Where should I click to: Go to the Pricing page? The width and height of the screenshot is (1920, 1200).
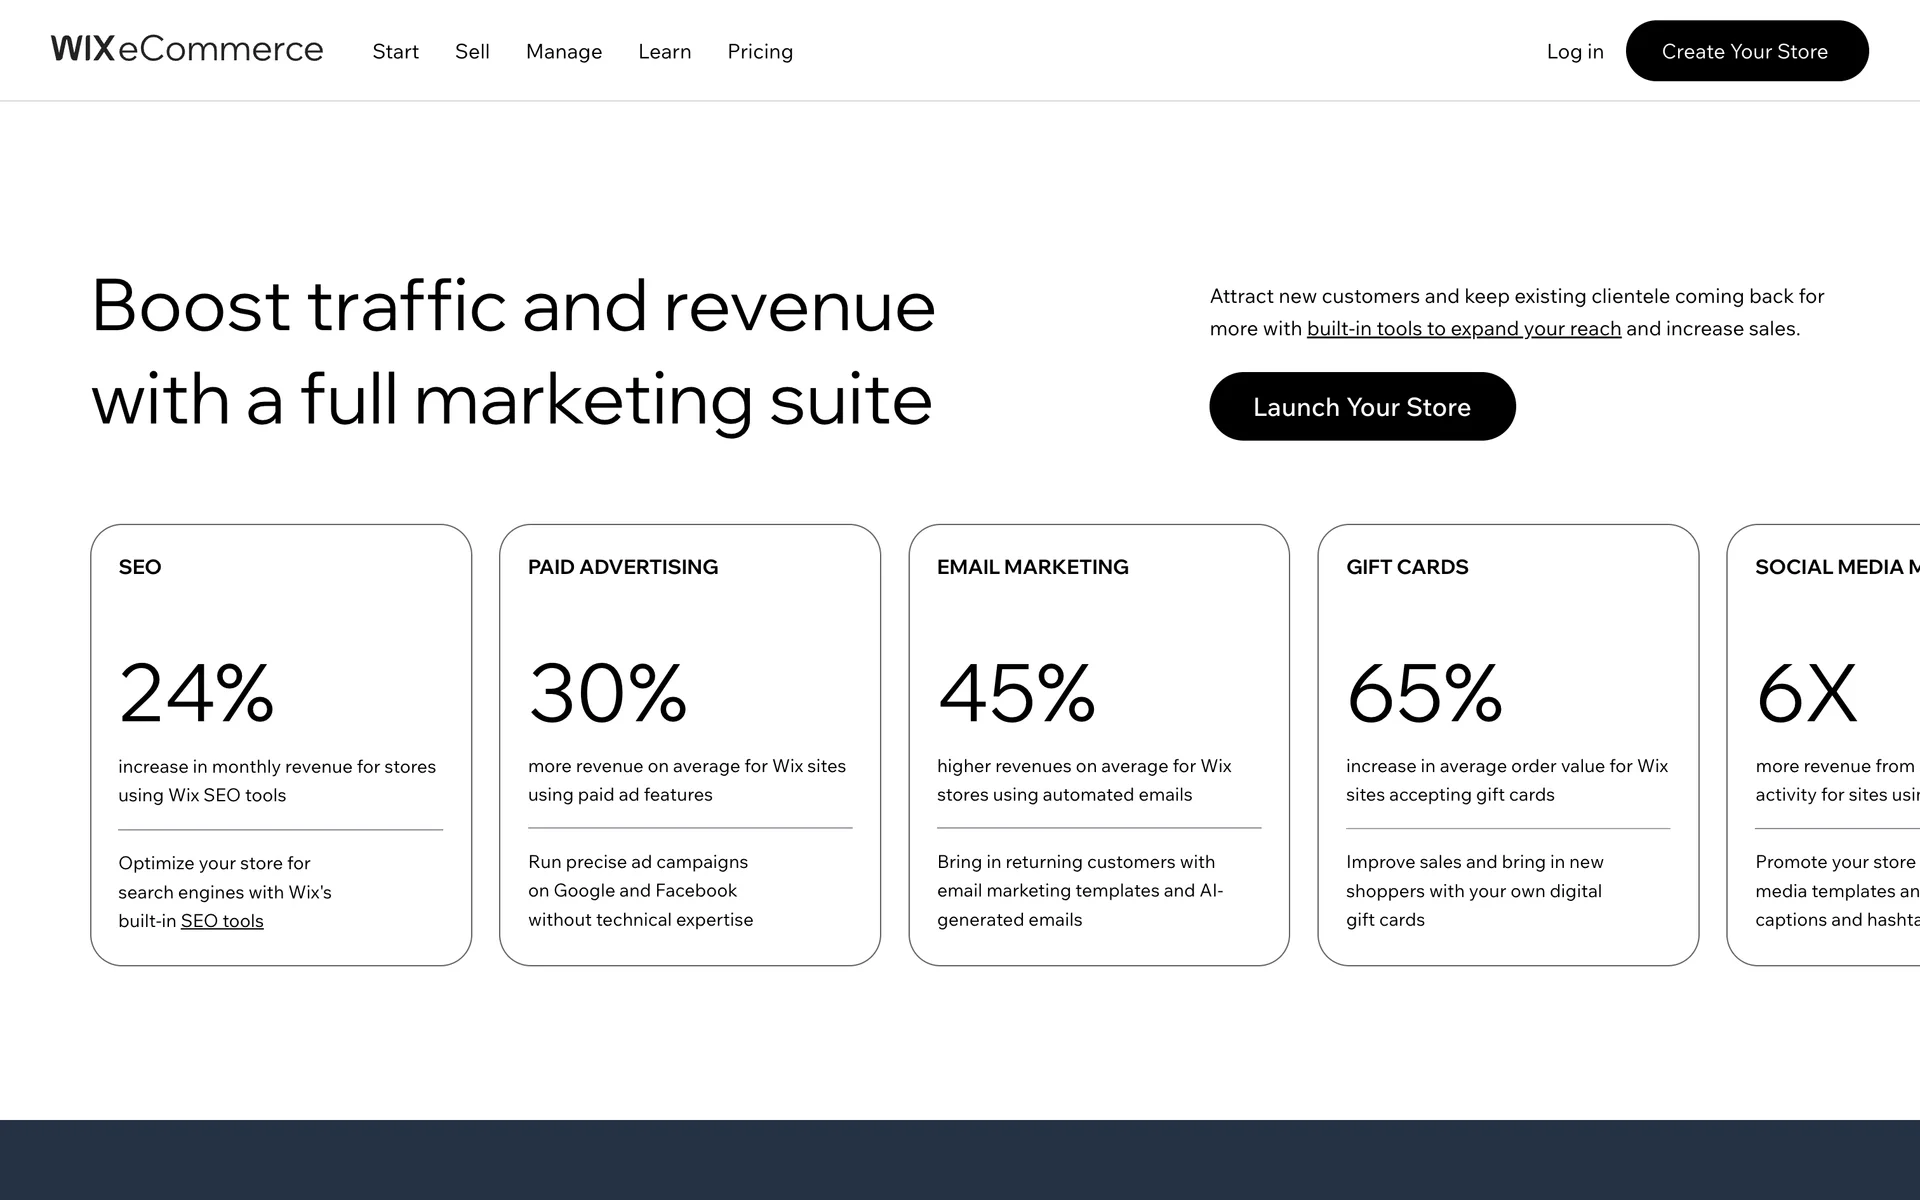[x=760, y=52]
